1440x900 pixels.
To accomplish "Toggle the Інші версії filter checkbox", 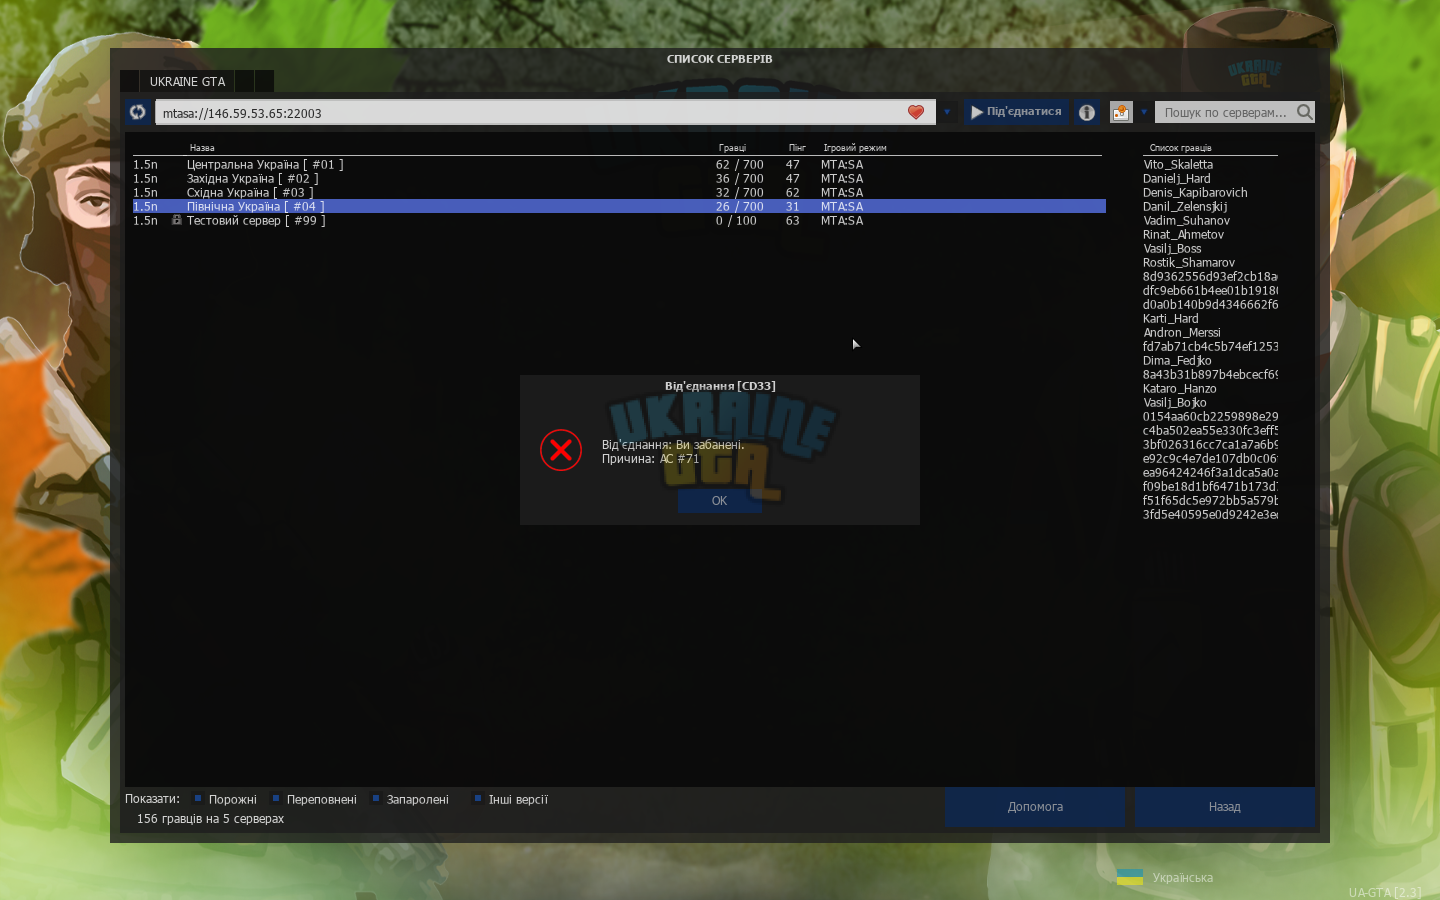I will 478,798.
